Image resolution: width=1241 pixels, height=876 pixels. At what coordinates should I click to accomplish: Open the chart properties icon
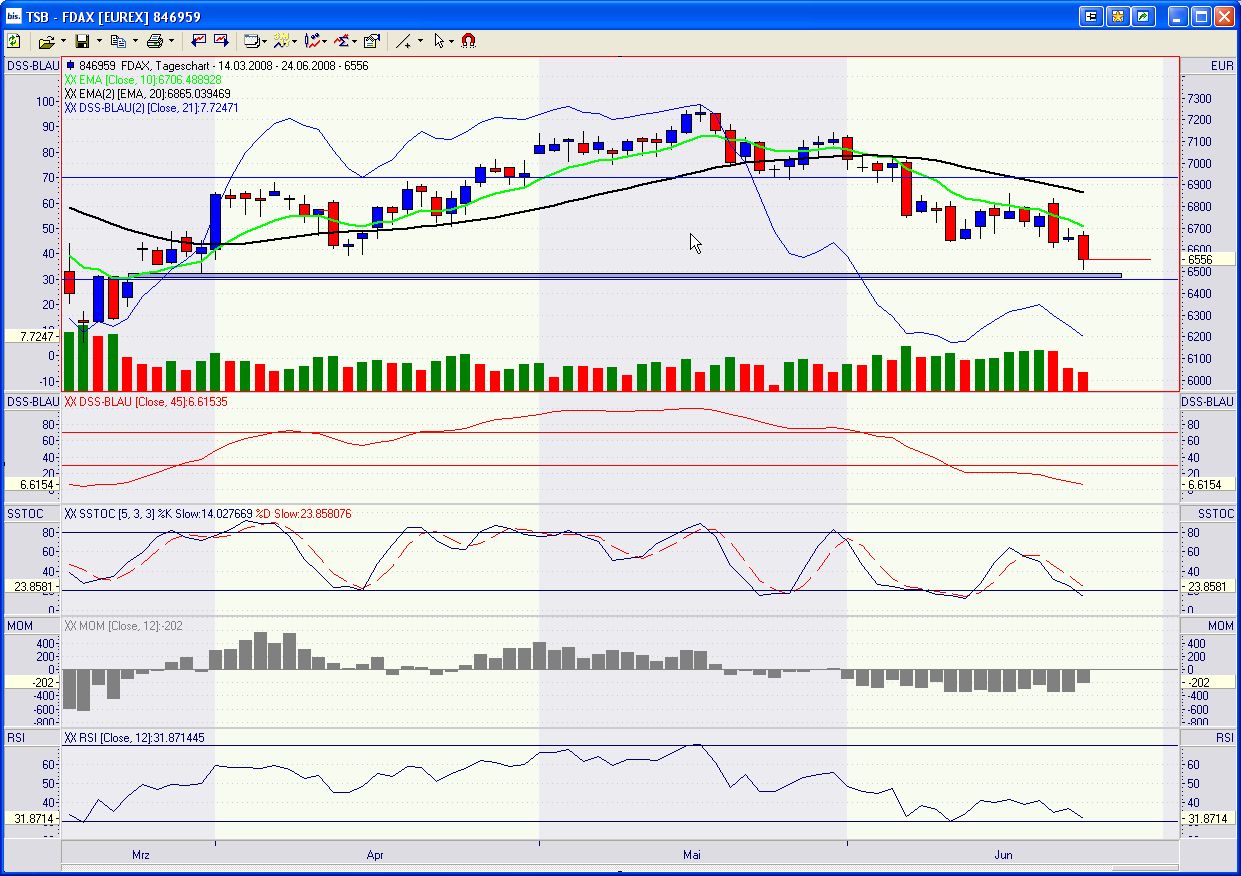click(372, 41)
